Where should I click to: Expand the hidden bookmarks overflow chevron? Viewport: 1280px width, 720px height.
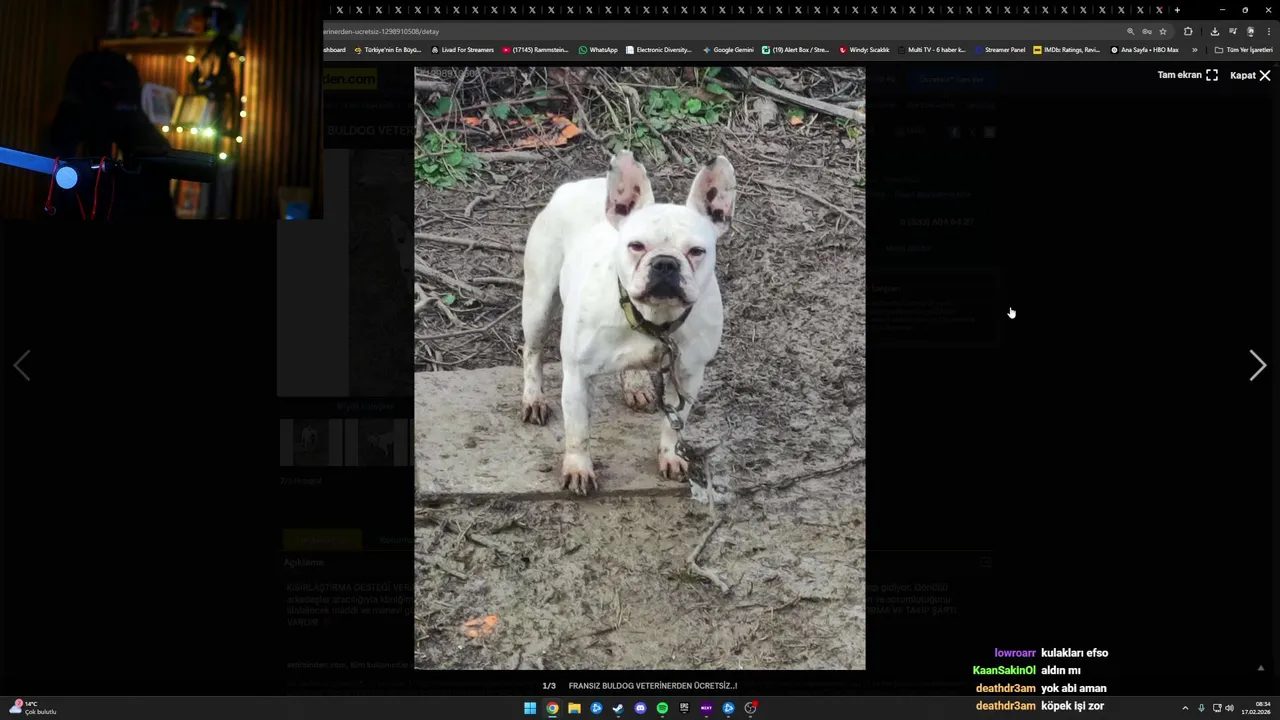(1194, 50)
